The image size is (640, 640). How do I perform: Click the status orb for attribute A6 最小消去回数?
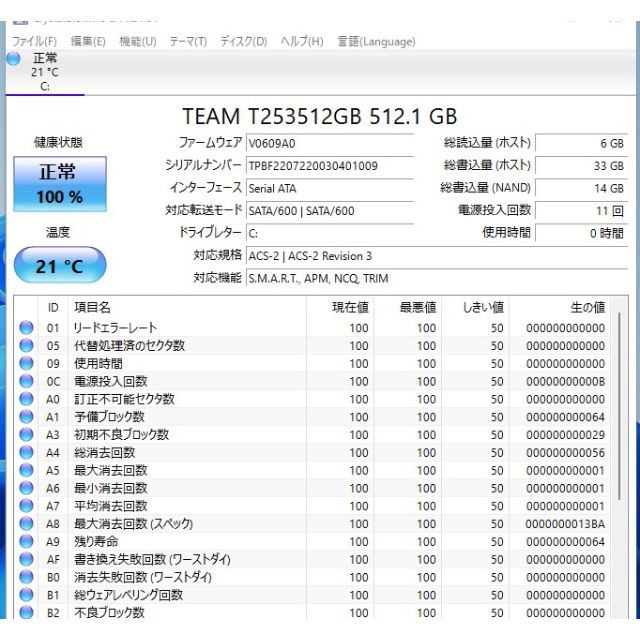click(26, 488)
